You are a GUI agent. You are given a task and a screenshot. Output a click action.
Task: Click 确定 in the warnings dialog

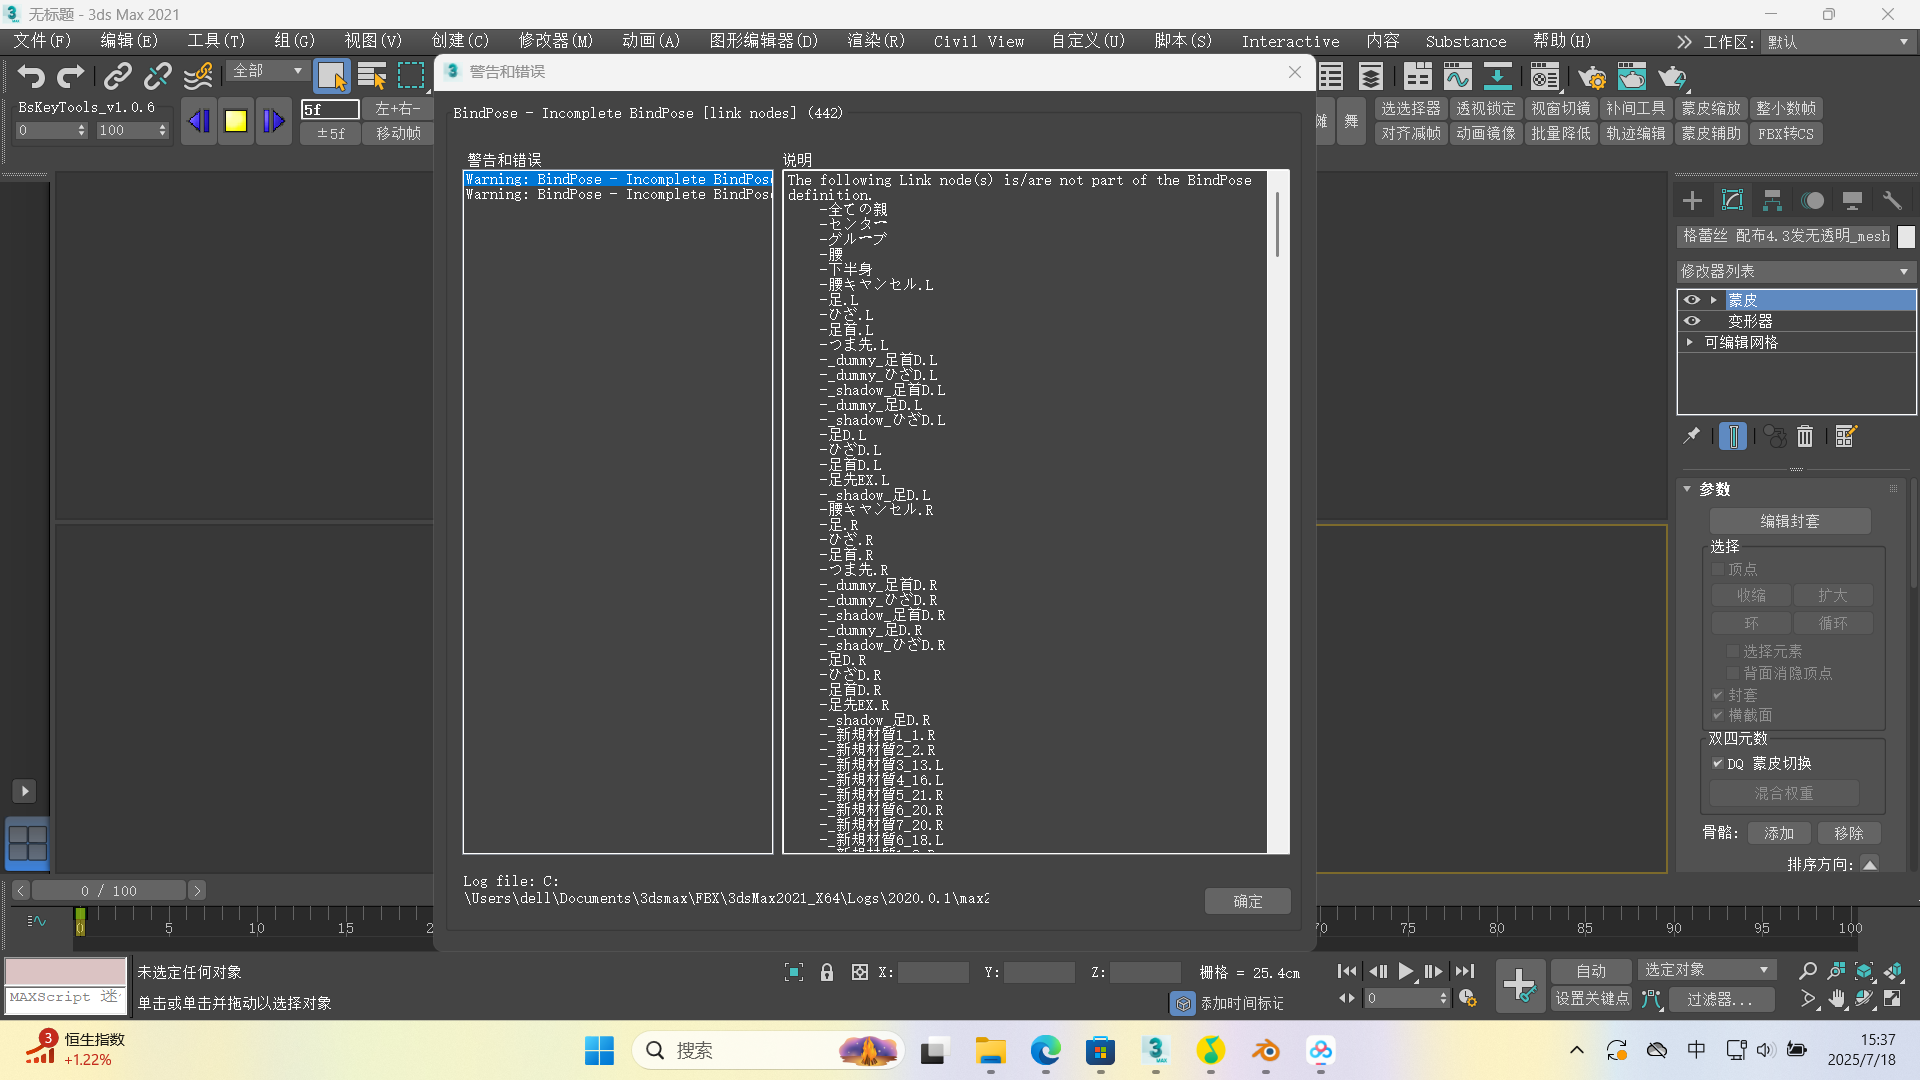coord(1247,901)
